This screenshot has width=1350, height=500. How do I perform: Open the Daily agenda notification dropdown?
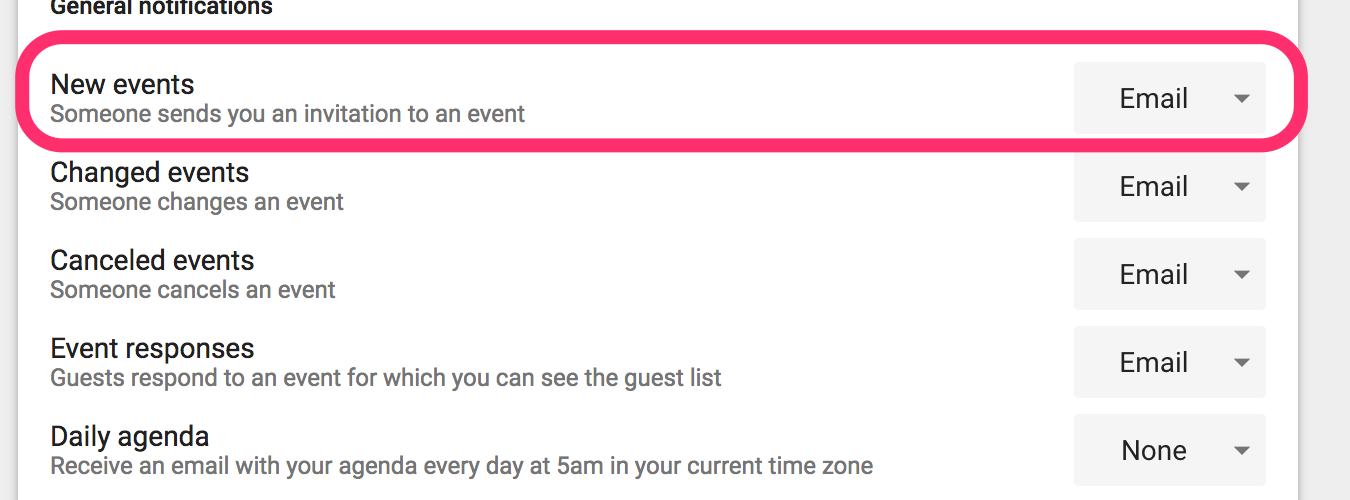(x=1168, y=450)
